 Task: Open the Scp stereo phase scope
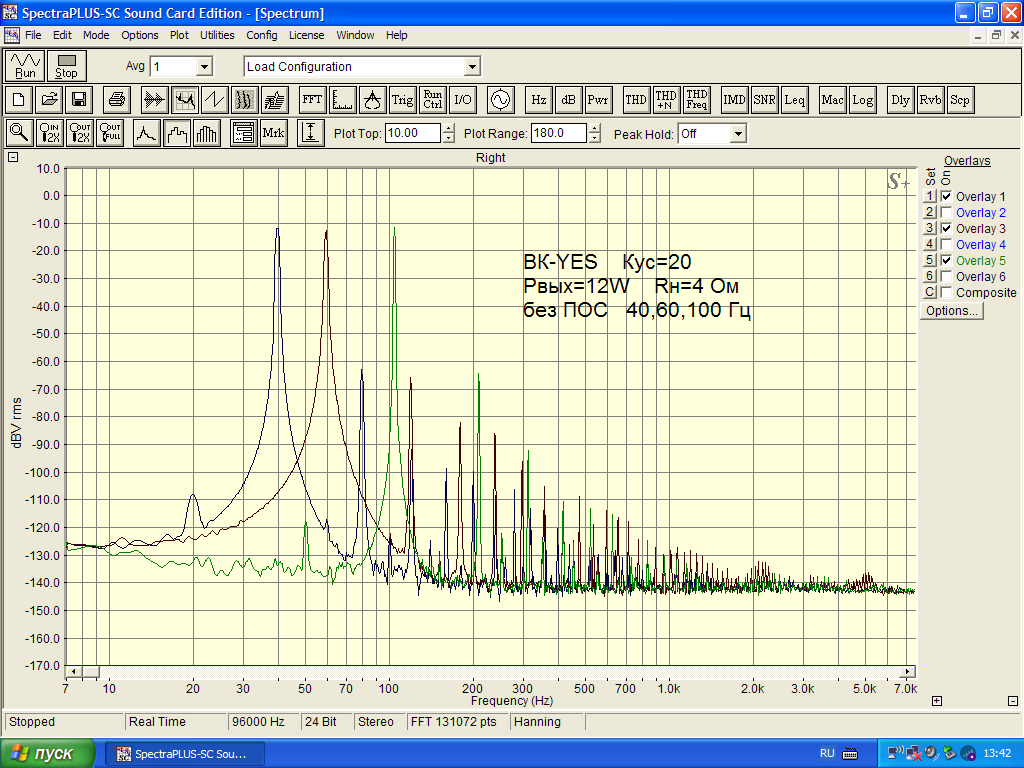[960, 100]
